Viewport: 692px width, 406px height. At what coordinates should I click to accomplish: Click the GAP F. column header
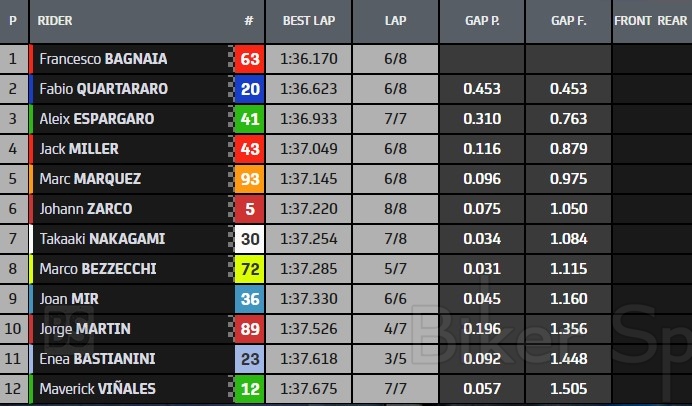pyautogui.click(x=569, y=20)
